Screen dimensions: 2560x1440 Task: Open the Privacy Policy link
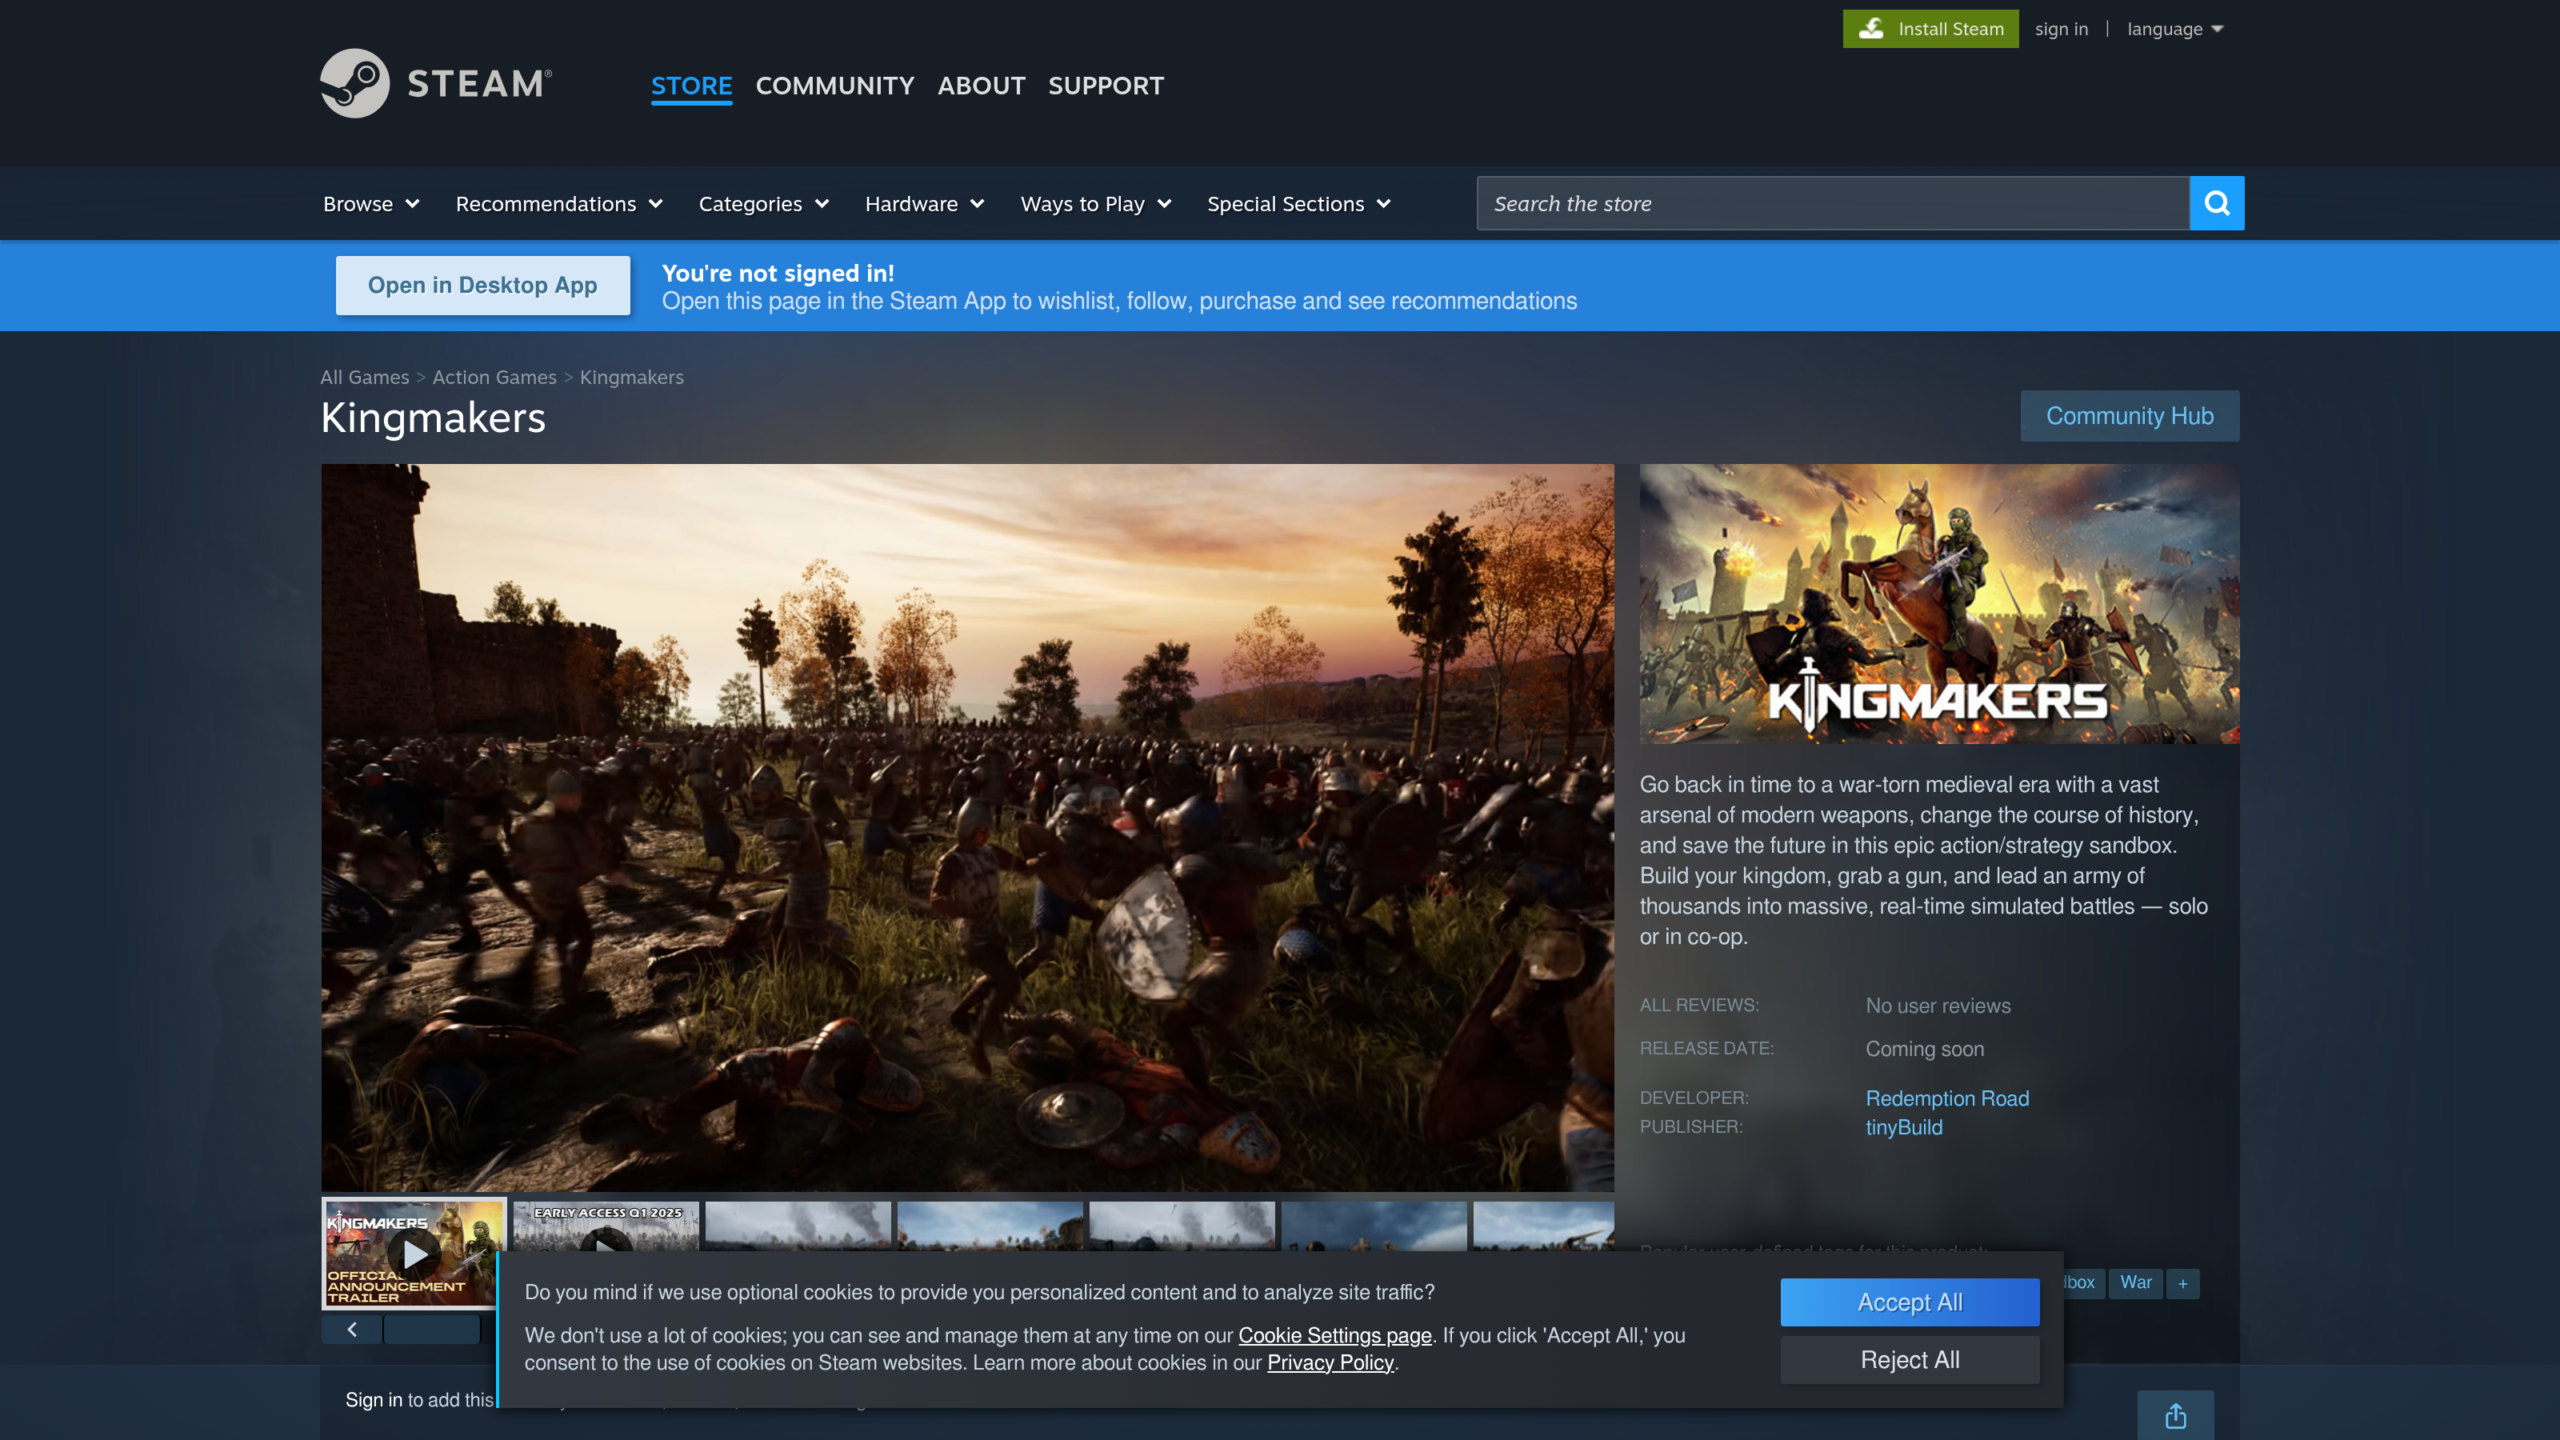(1330, 1362)
